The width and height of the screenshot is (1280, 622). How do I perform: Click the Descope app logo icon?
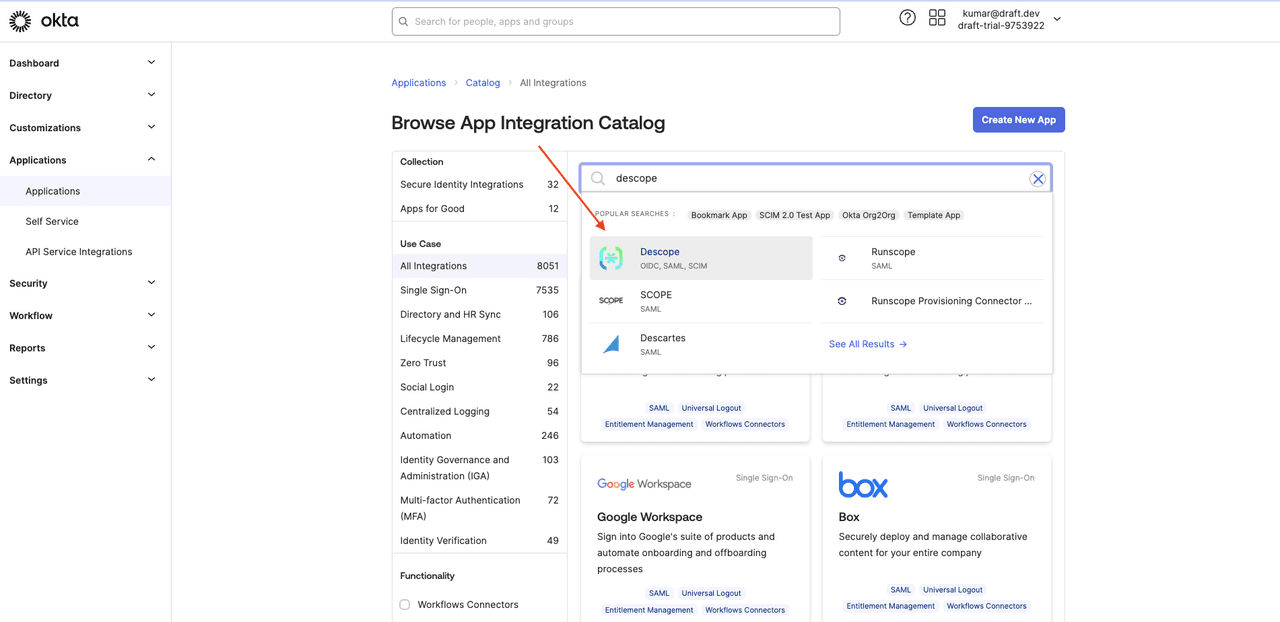pos(611,258)
